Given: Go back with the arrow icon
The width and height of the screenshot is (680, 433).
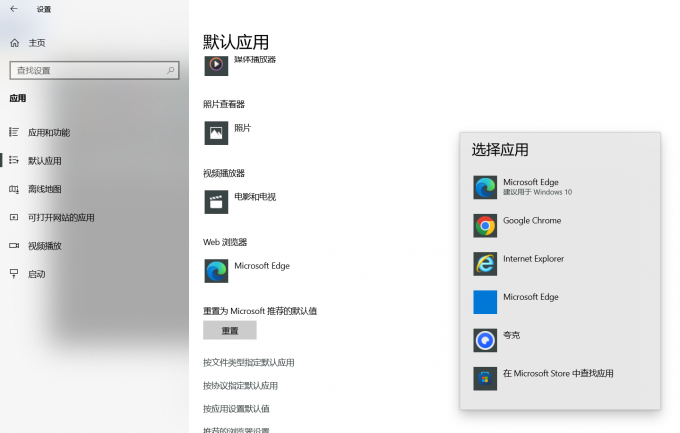Looking at the screenshot, I should pyautogui.click(x=14, y=9).
